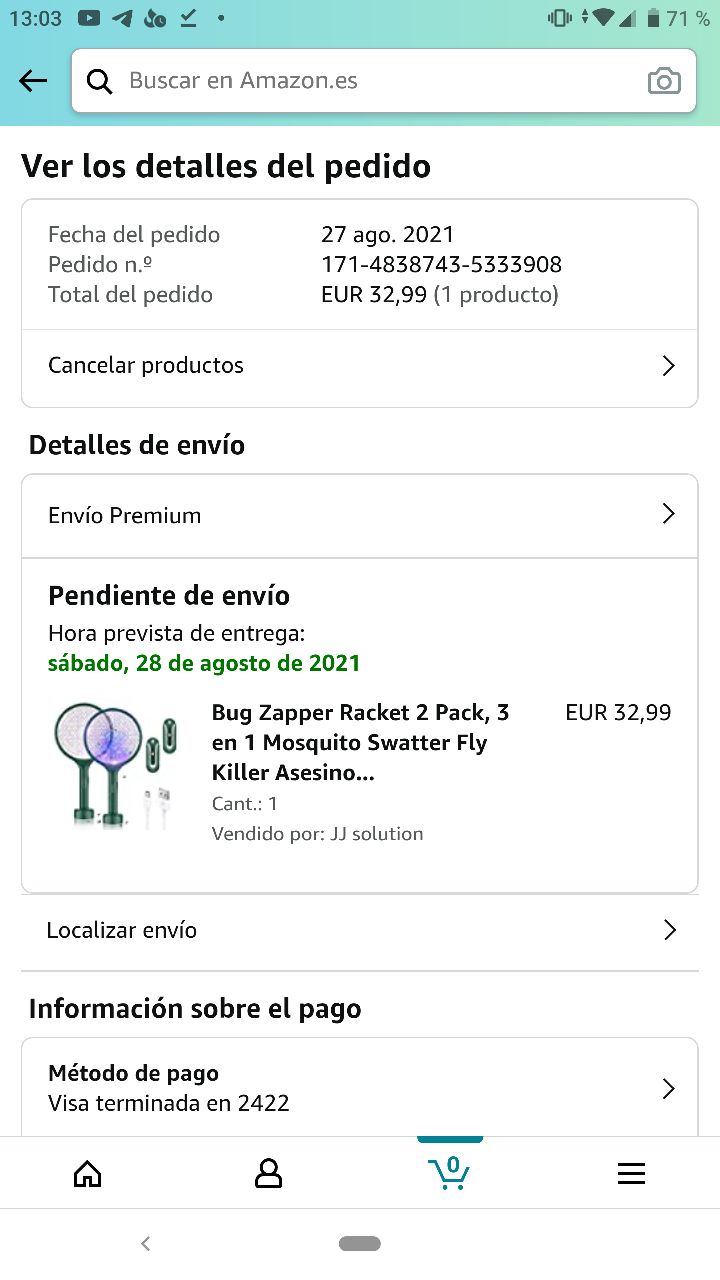This screenshot has width=720, height=1280.
Task: Tap Visa terminada en 2422 text
Action: [x=169, y=1104]
